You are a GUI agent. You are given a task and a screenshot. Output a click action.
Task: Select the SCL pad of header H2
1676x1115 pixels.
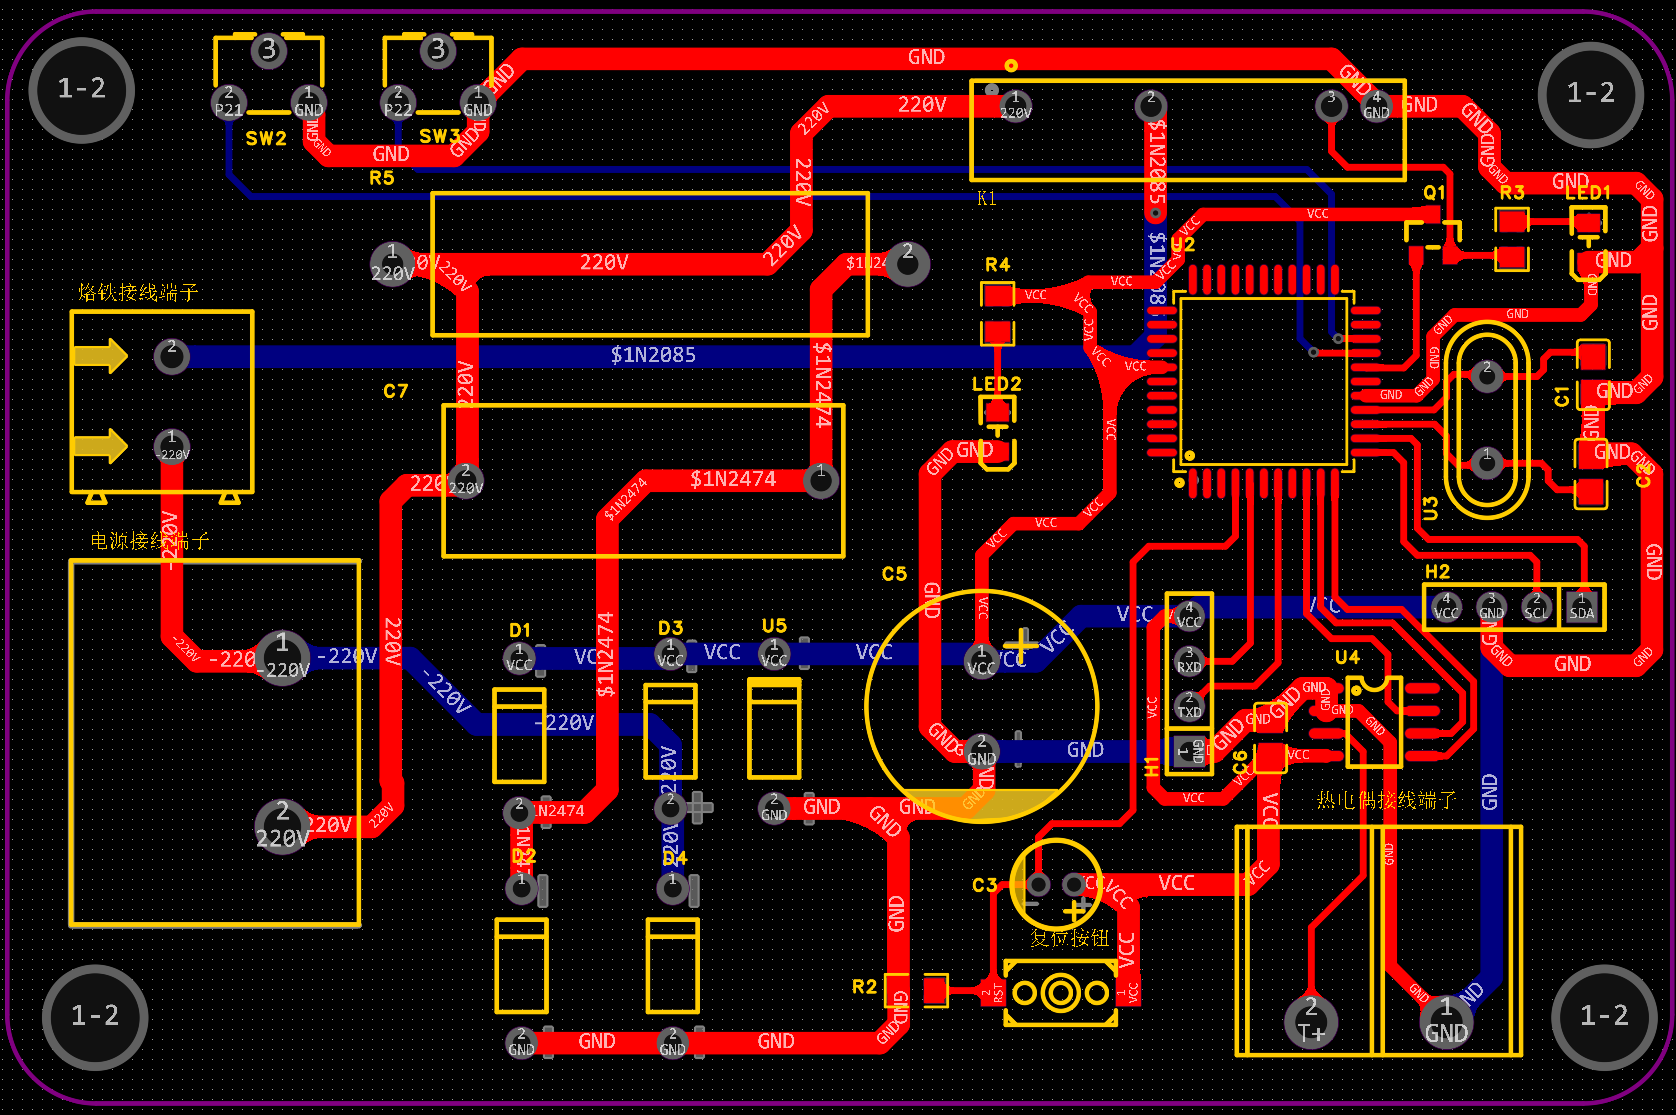[x=1537, y=607]
